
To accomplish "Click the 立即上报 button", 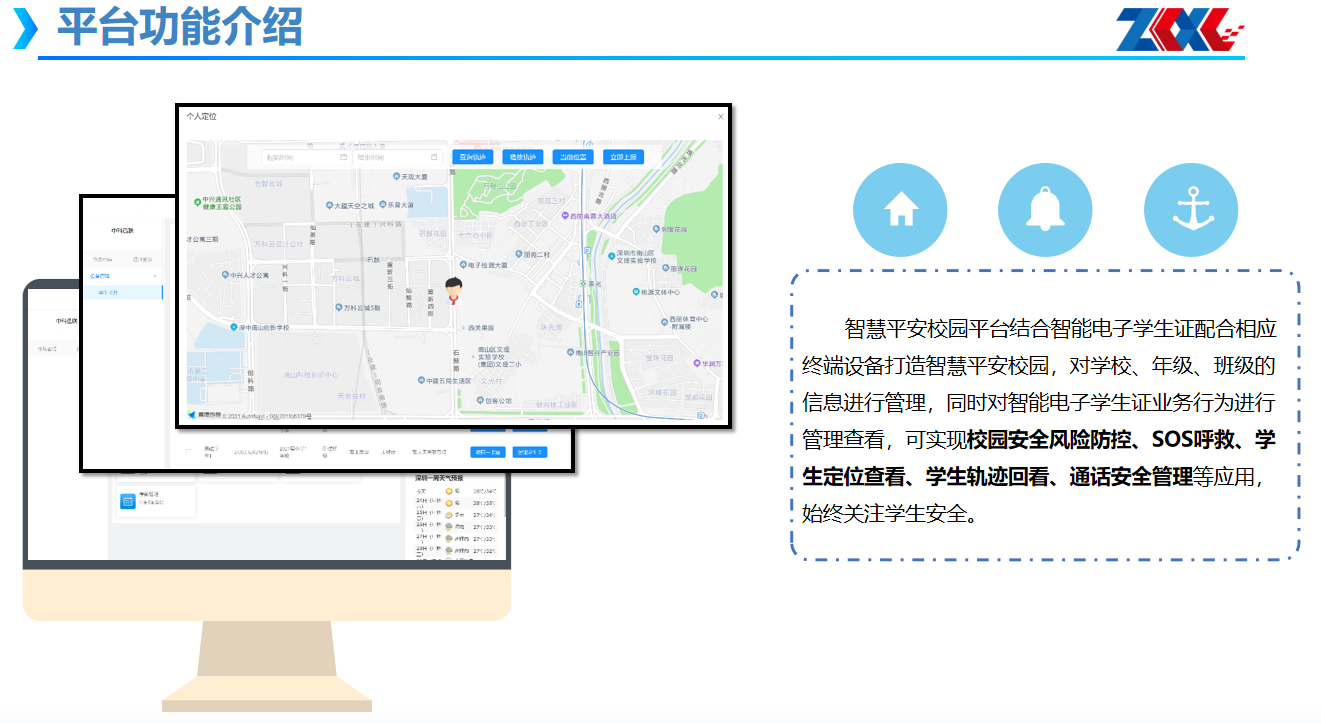I will point(623,157).
